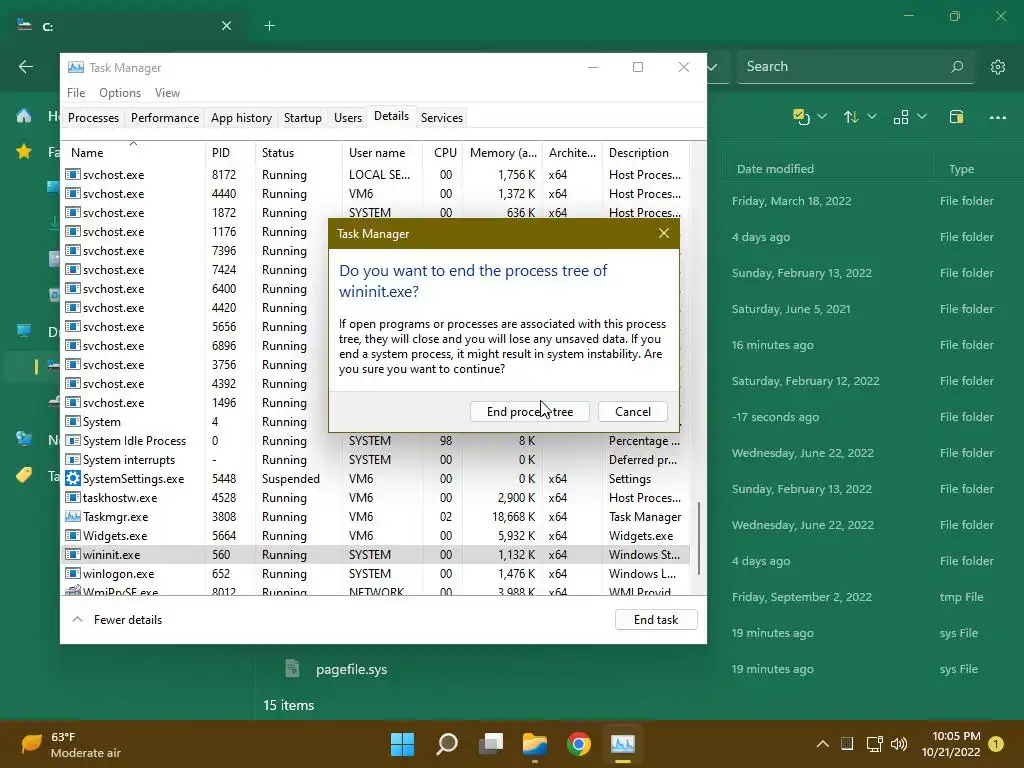The image size is (1024, 768).
Task: Expand the layout options dropdown arrow
Action: click(921, 116)
